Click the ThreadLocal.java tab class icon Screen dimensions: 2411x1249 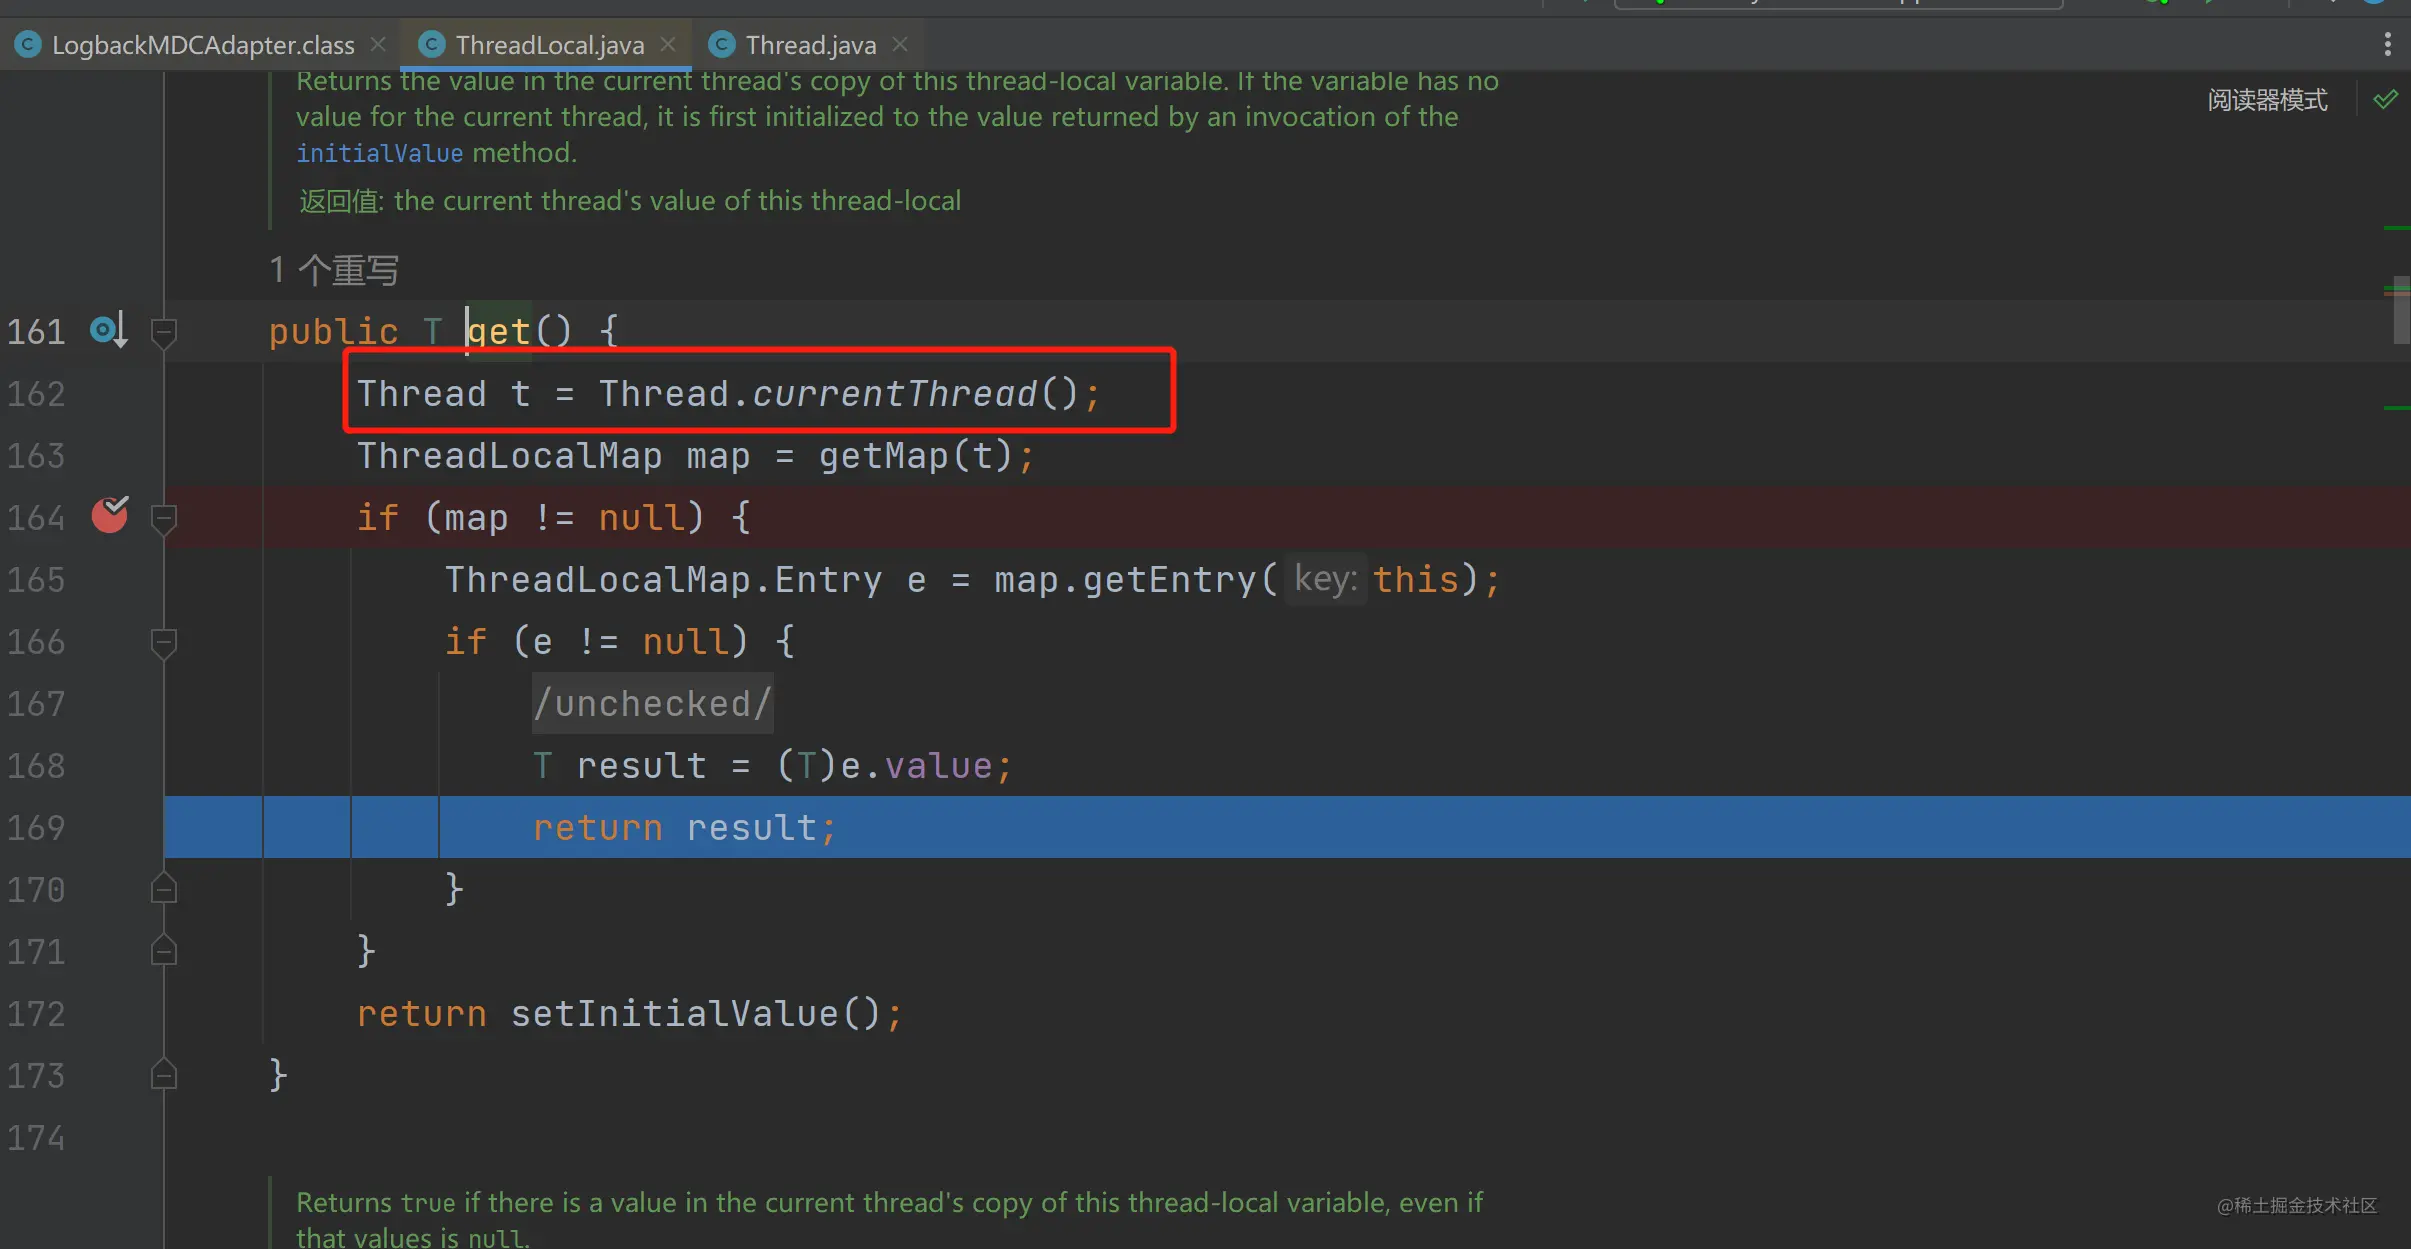coord(431,45)
